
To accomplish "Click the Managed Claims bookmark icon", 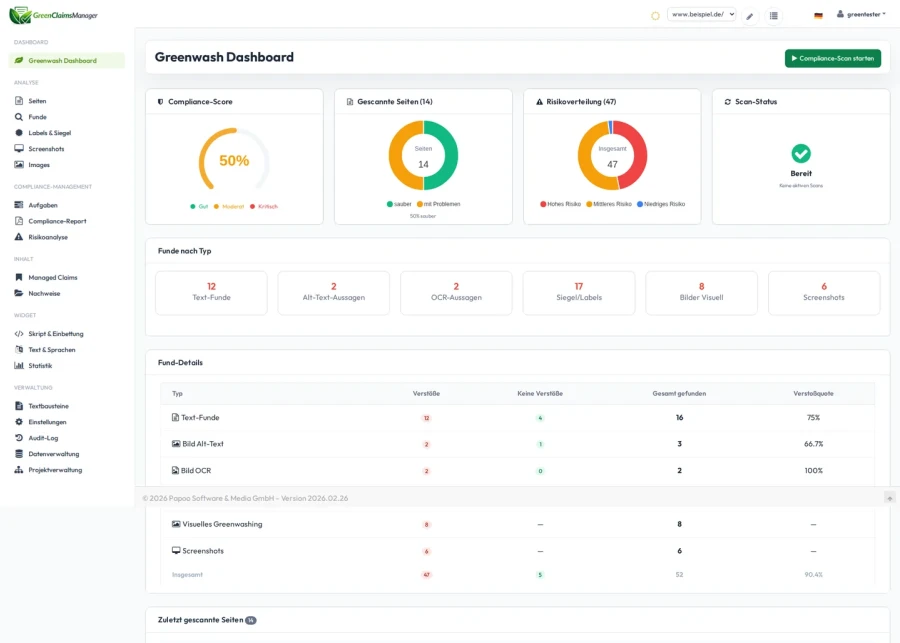I will point(19,277).
